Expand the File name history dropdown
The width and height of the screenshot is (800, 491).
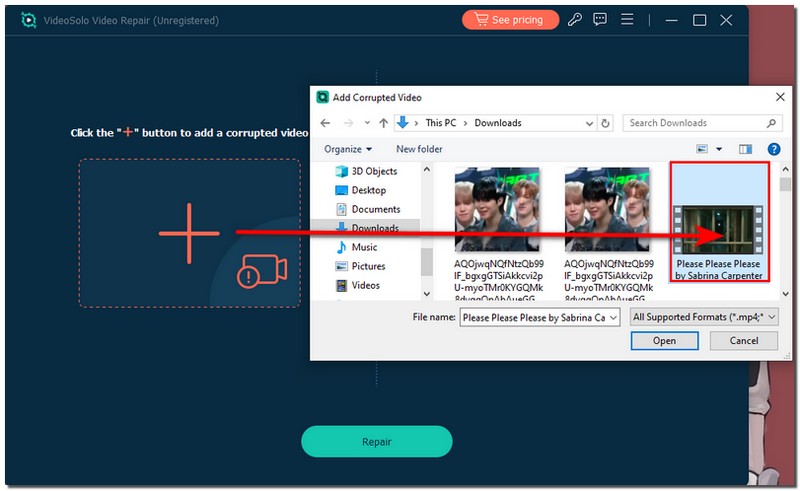coord(613,317)
